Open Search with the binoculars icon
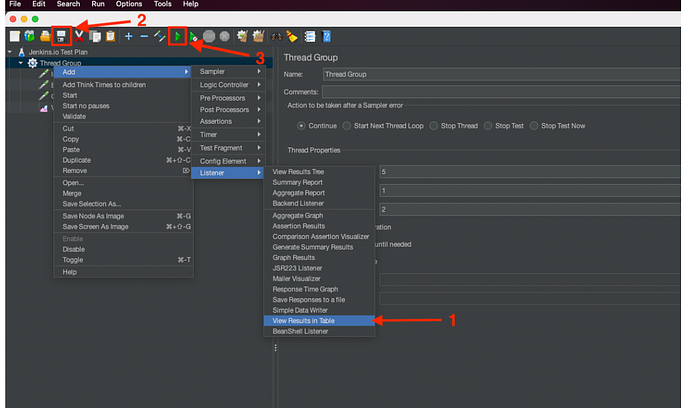Image resolution: width=684 pixels, height=408 pixels. click(276, 36)
